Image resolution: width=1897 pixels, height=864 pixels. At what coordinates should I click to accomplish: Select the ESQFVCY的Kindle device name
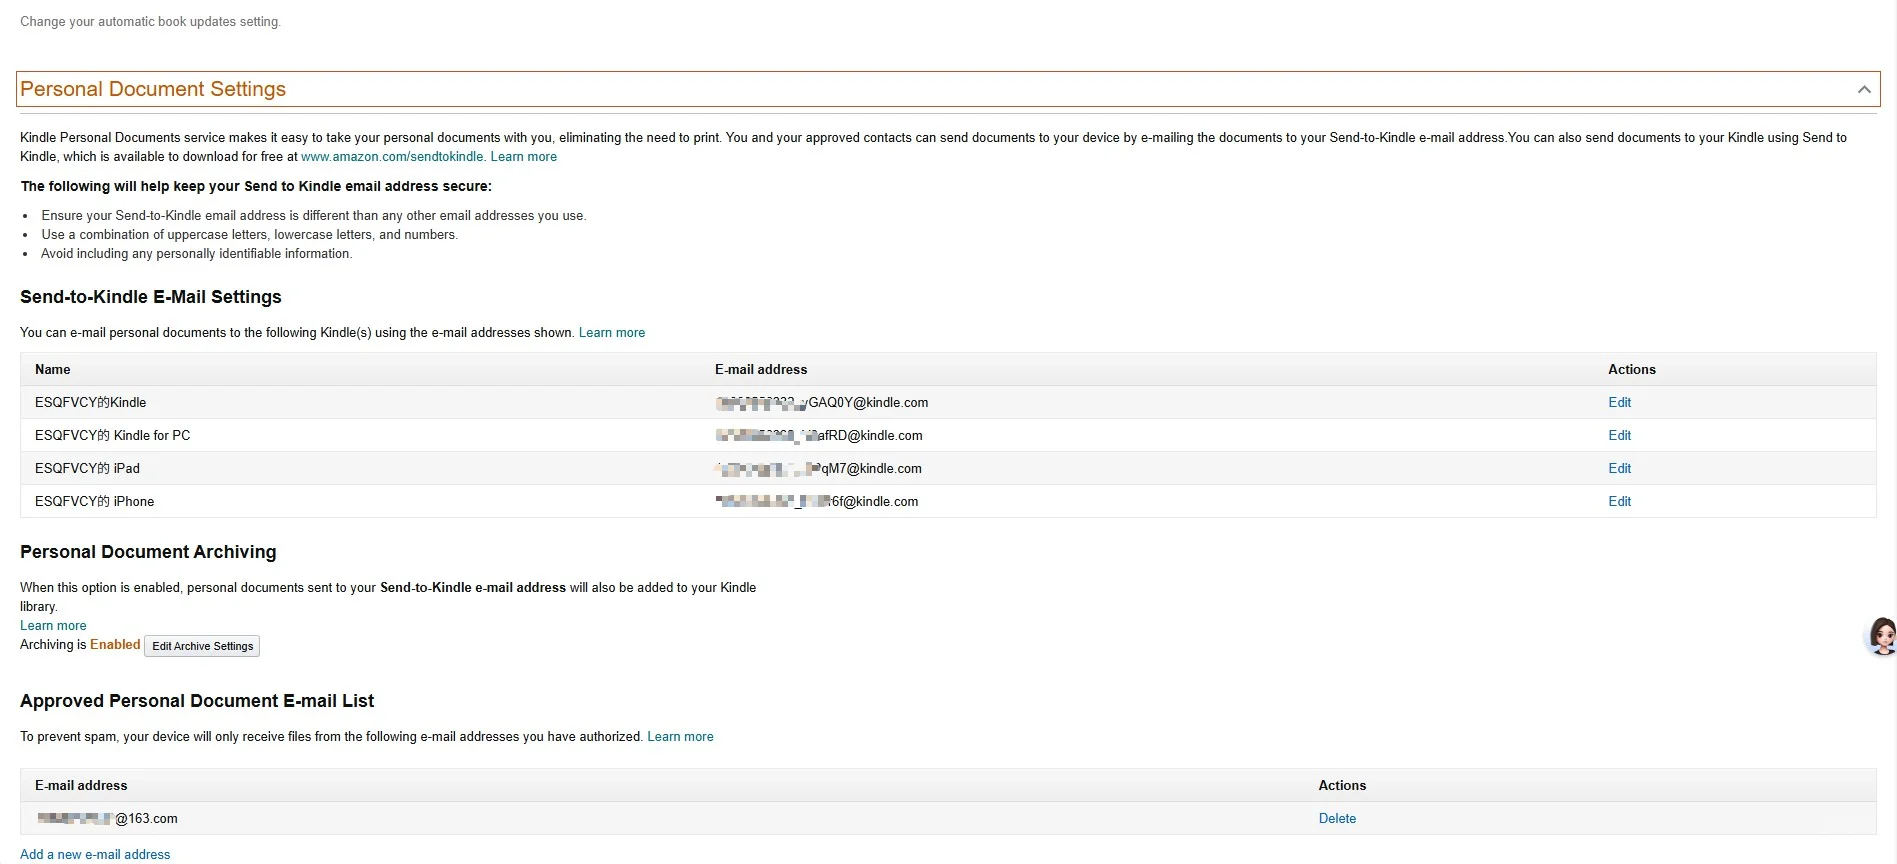click(90, 402)
